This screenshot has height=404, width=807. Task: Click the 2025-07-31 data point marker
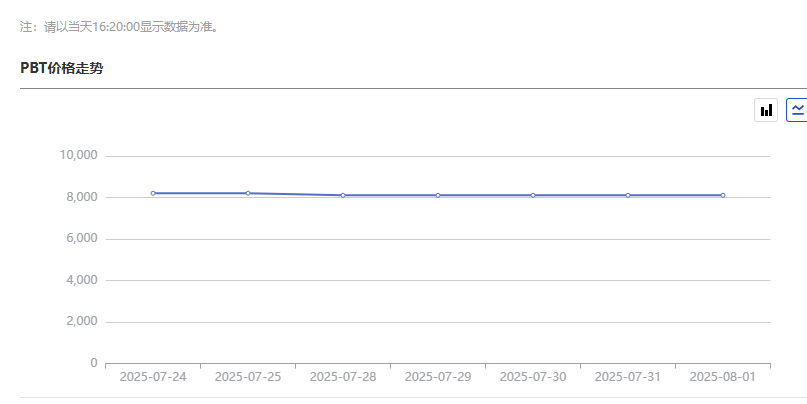[628, 195]
